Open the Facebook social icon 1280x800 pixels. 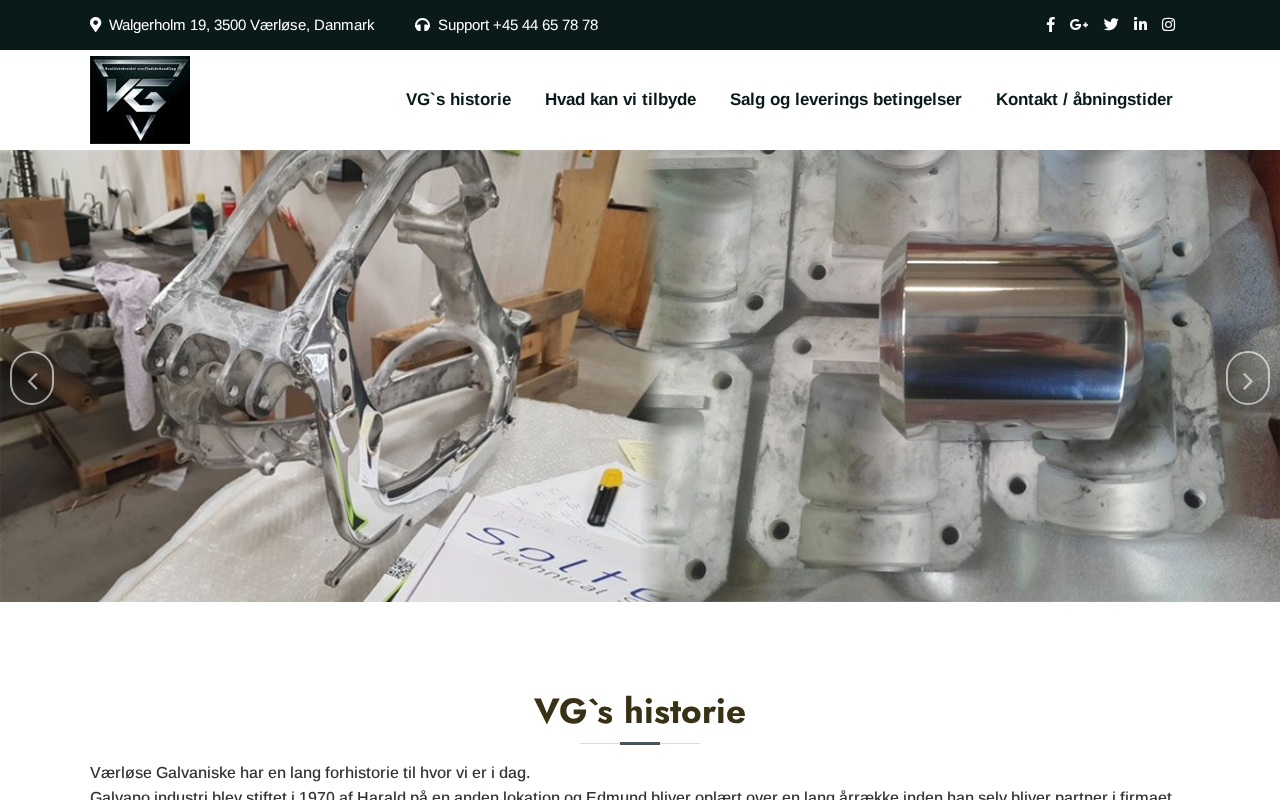pos(1050,25)
